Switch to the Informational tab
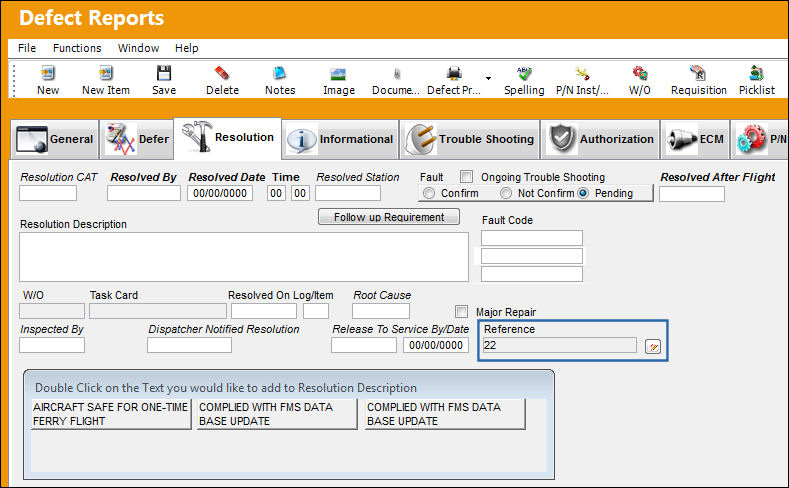The height and width of the screenshot is (488, 789). point(340,139)
